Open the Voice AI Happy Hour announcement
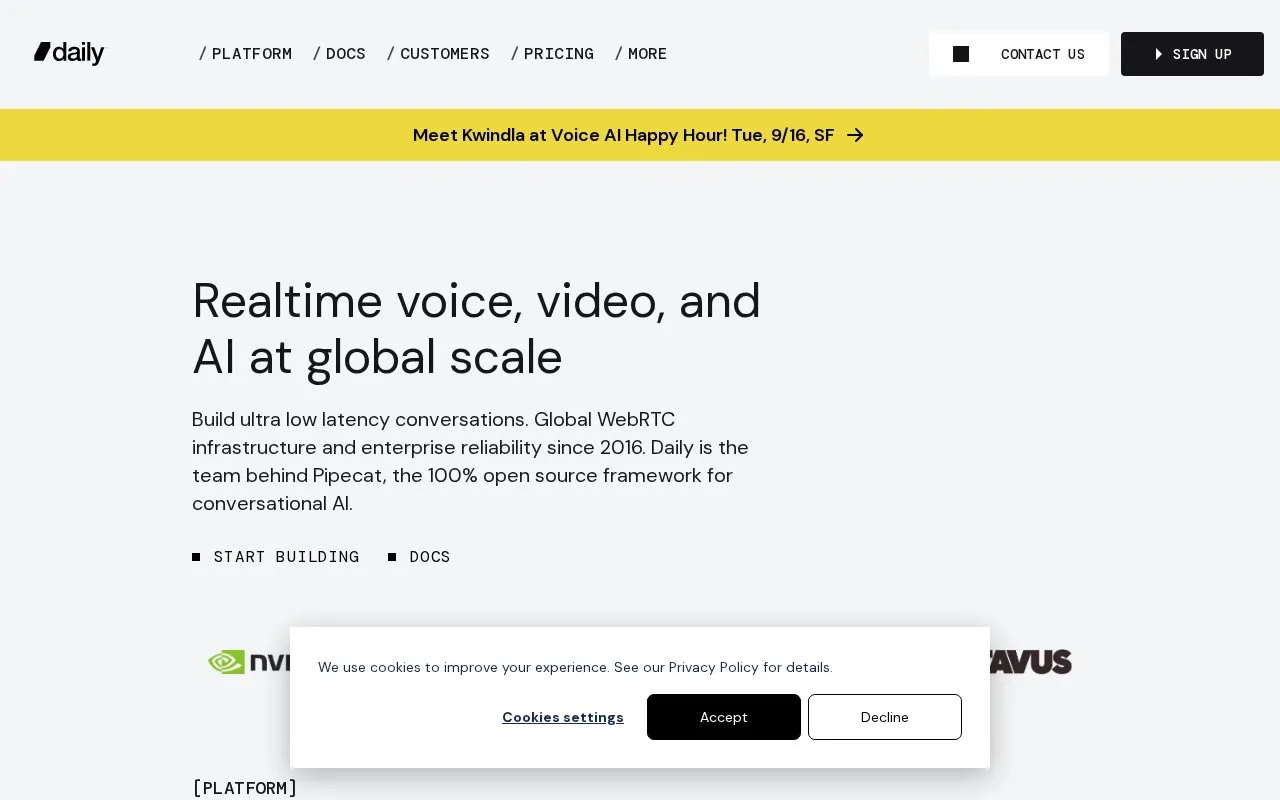1280x800 pixels. [638, 135]
